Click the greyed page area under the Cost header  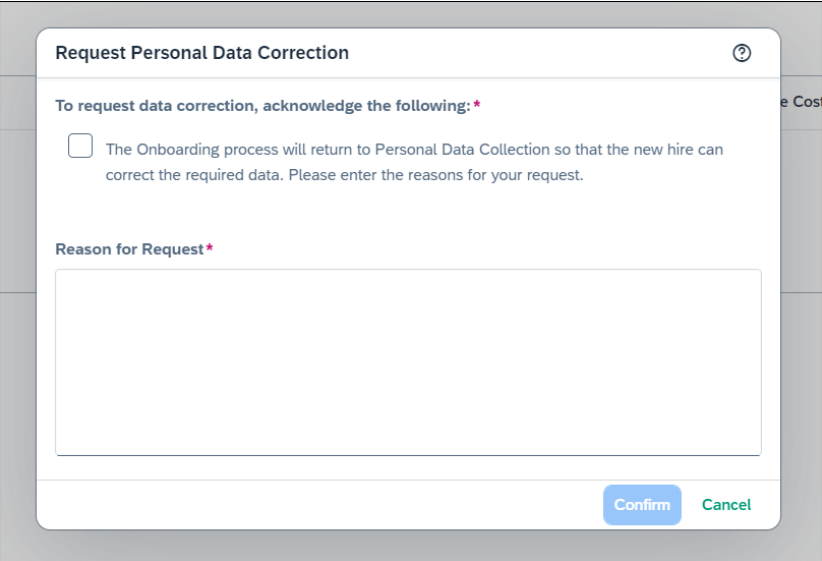(x=801, y=210)
